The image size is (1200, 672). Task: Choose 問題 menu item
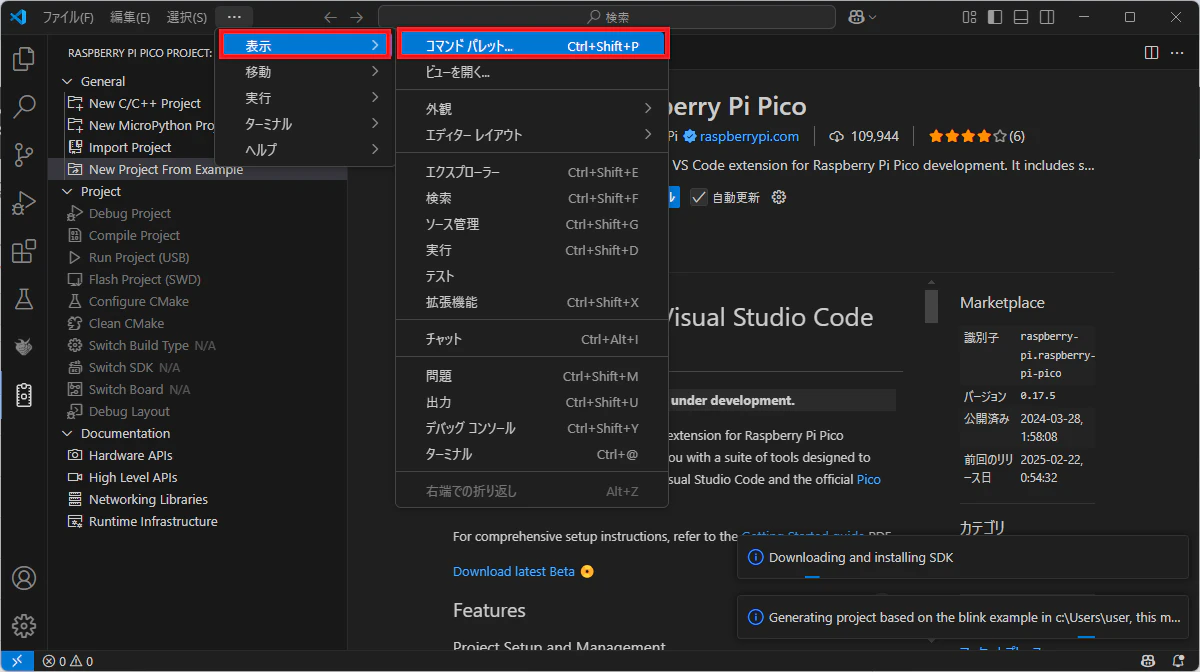[x=532, y=376]
